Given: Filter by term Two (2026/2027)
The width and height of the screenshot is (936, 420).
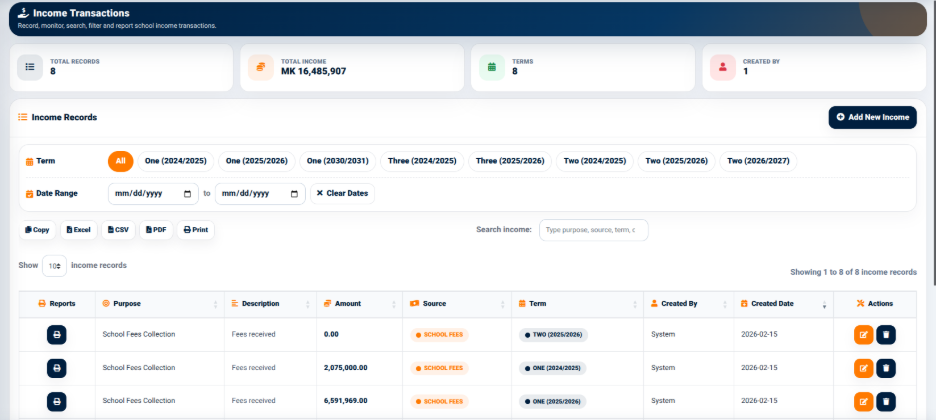Looking at the screenshot, I should 758,161.
